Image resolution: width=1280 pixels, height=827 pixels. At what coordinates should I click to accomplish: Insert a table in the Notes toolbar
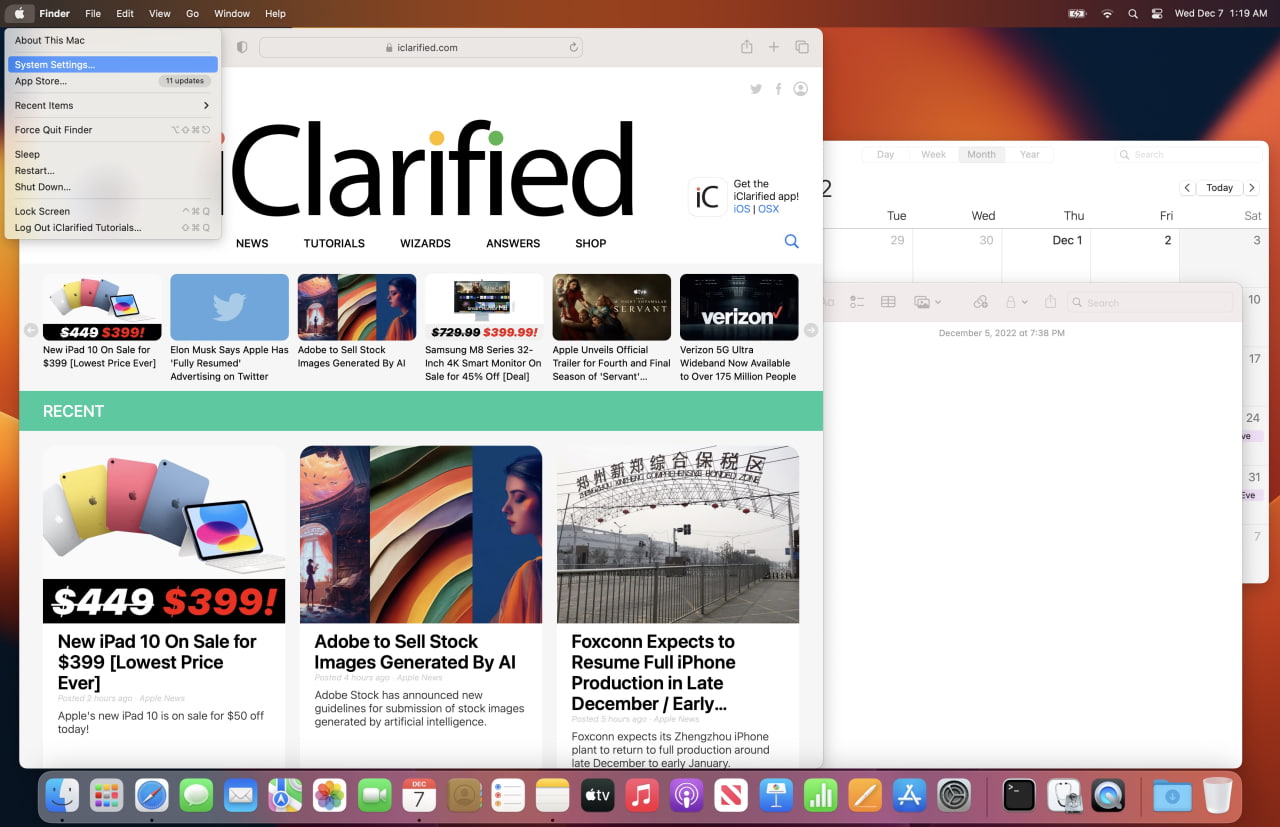tap(889, 302)
